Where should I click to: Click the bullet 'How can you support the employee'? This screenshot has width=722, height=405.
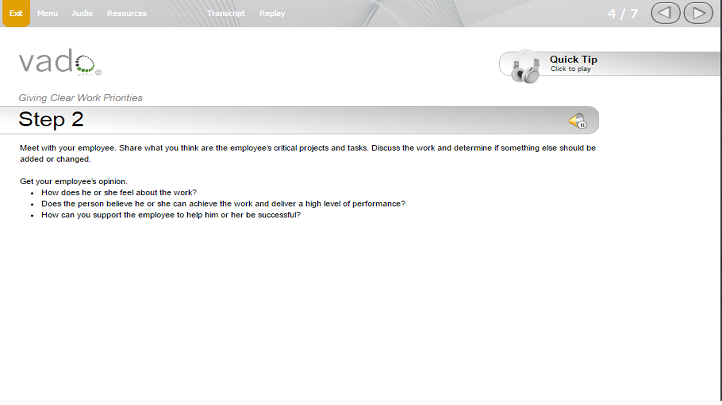171,215
